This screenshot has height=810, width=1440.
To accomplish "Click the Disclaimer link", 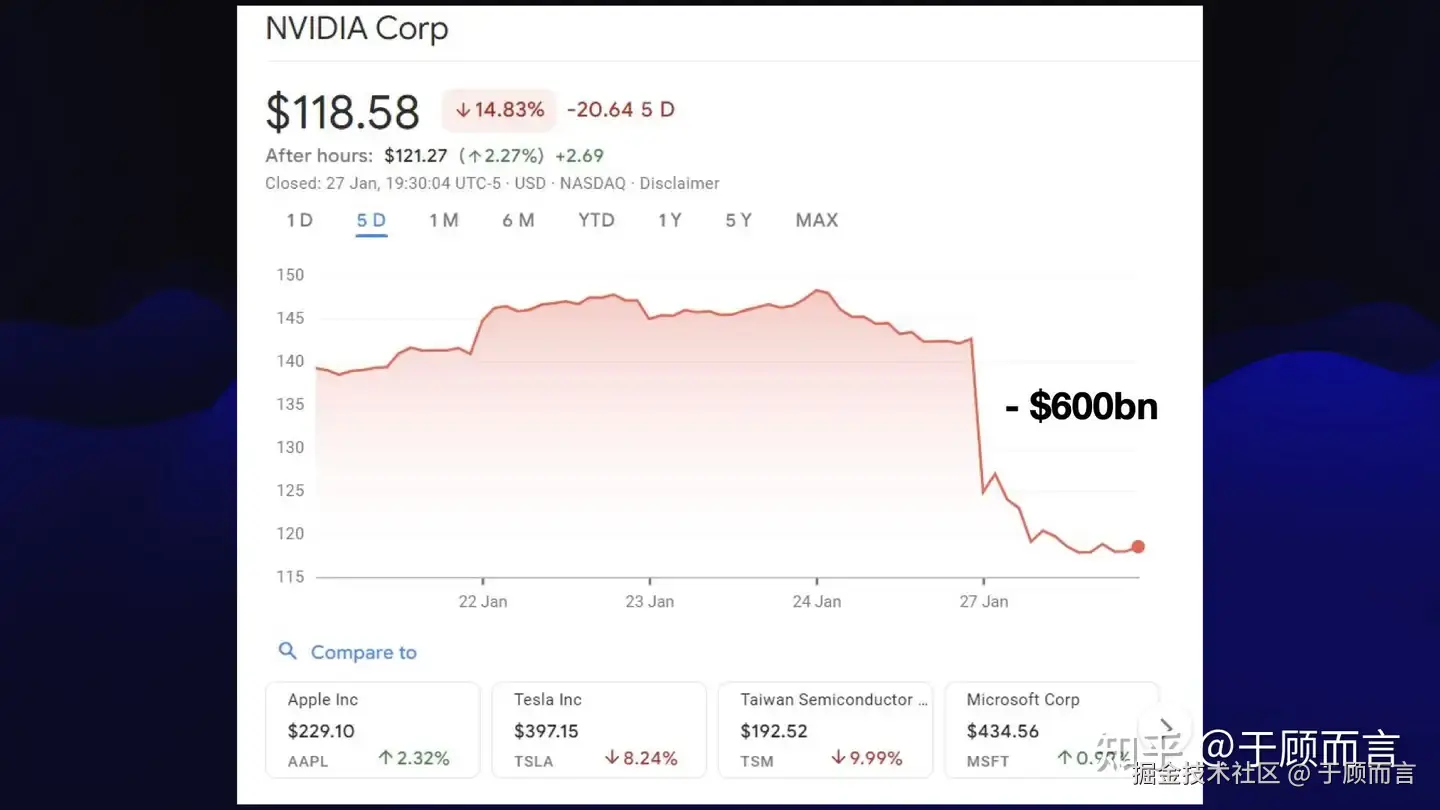I will (x=679, y=184).
